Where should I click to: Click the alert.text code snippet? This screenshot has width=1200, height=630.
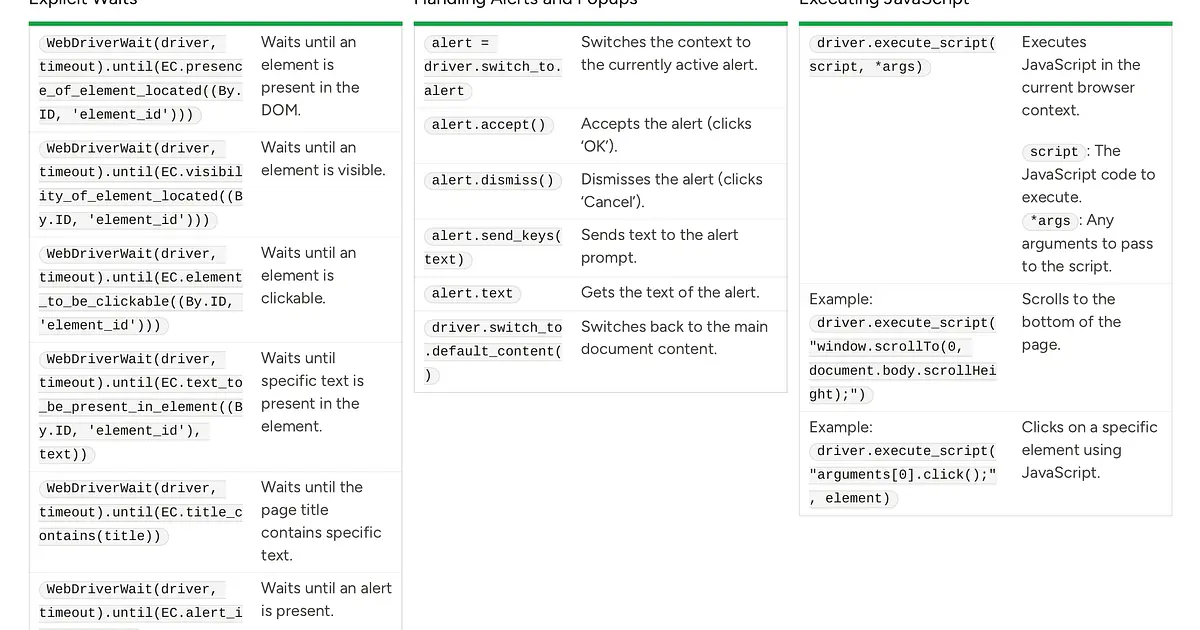pyautogui.click(x=472, y=293)
